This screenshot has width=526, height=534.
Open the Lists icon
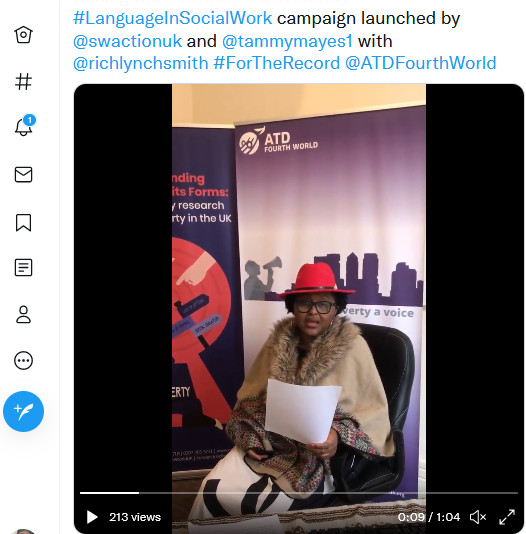point(23,267)
